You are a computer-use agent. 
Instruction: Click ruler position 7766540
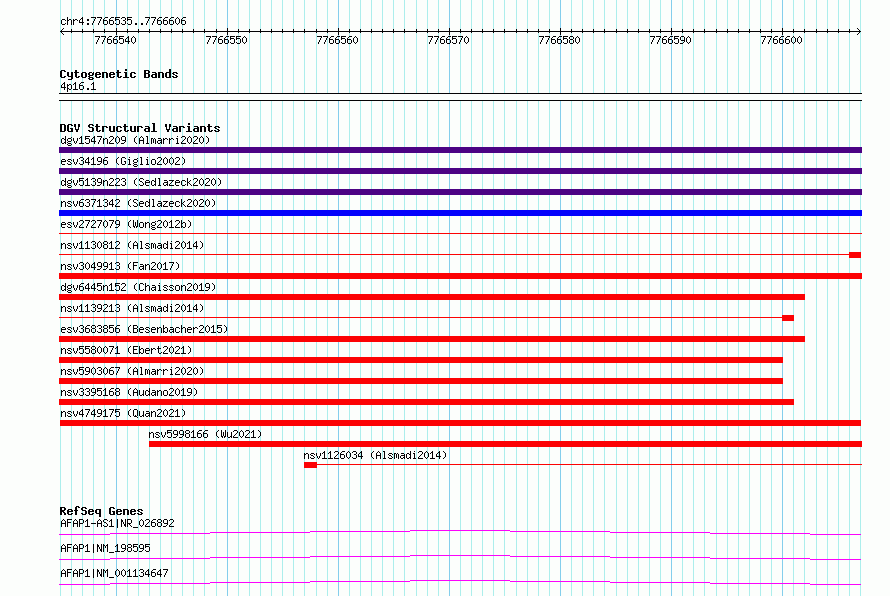pyautogui.click(x=116, y=40)
